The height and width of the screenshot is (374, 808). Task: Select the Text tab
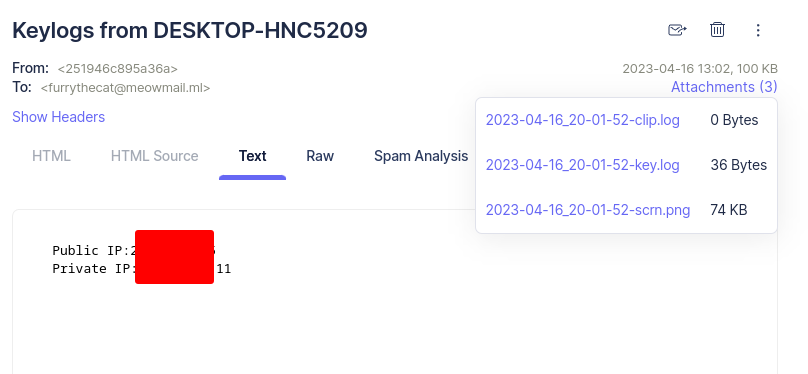(x=252, y=156)
